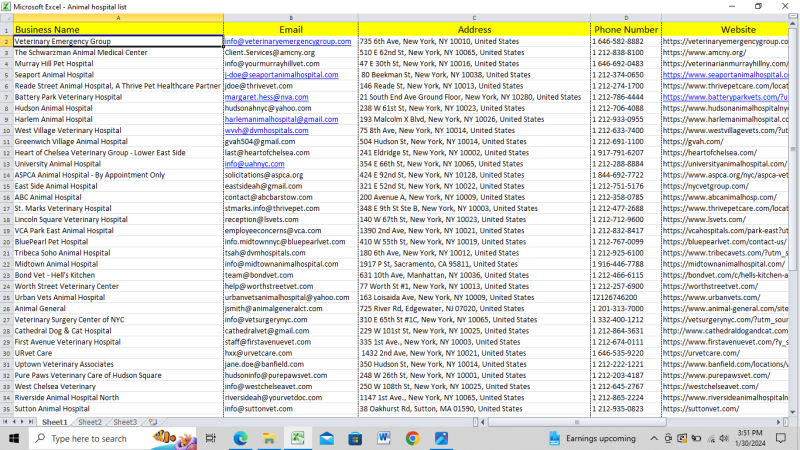Open the Photos app from the taskbar
Image resolution: width=800 pixels, height=450 pixels.
pos(441,438)
